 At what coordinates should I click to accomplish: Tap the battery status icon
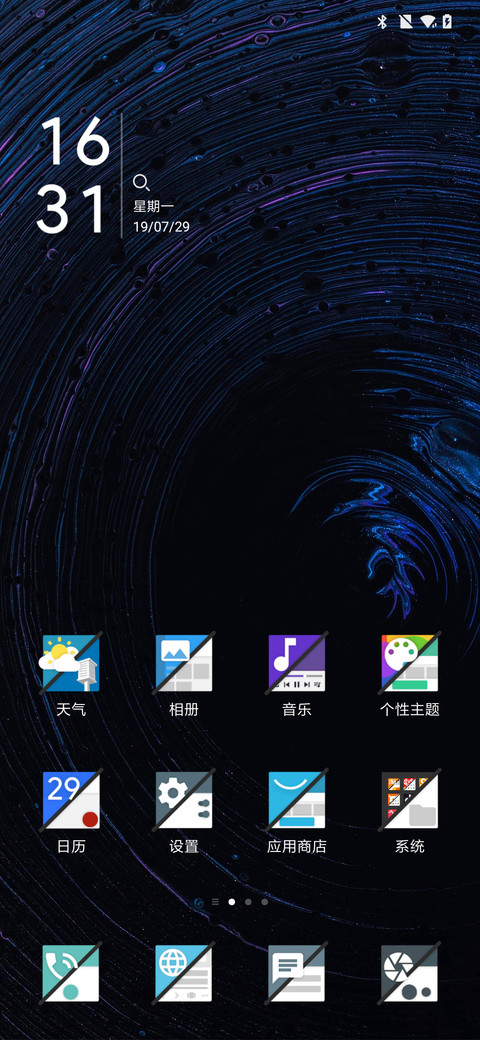[x=448, y=22]
